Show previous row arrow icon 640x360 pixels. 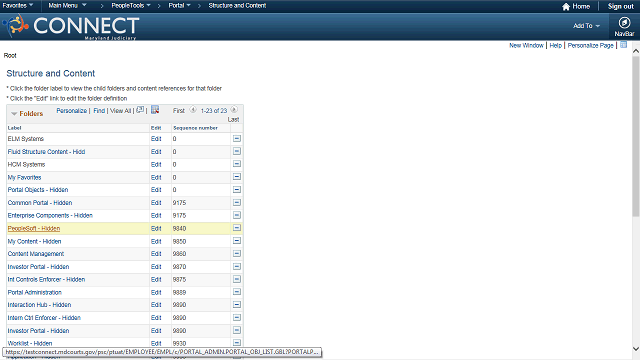[x=193, y=110]
